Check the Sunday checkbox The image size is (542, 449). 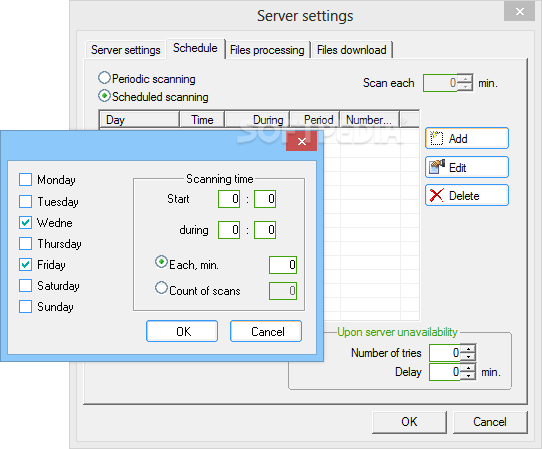pos(26,307)
